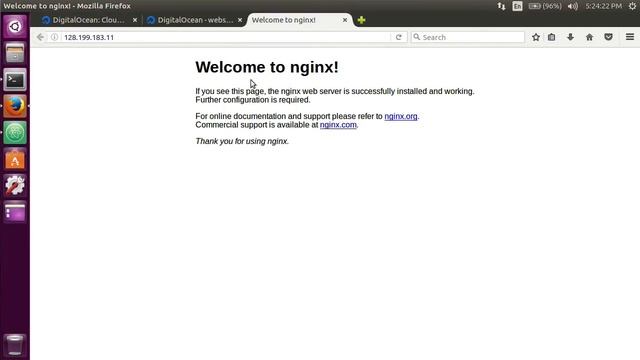Open System Settings wrench-and-gear dock icon

15,186
